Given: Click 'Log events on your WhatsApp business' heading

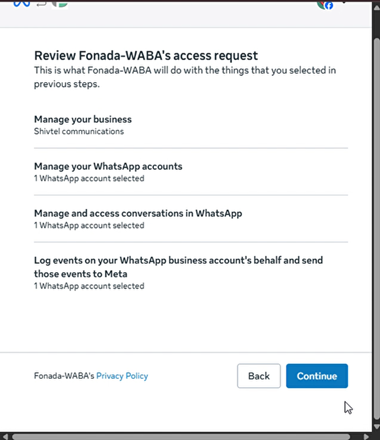Looking at the screenshot, I should (178, 267).
